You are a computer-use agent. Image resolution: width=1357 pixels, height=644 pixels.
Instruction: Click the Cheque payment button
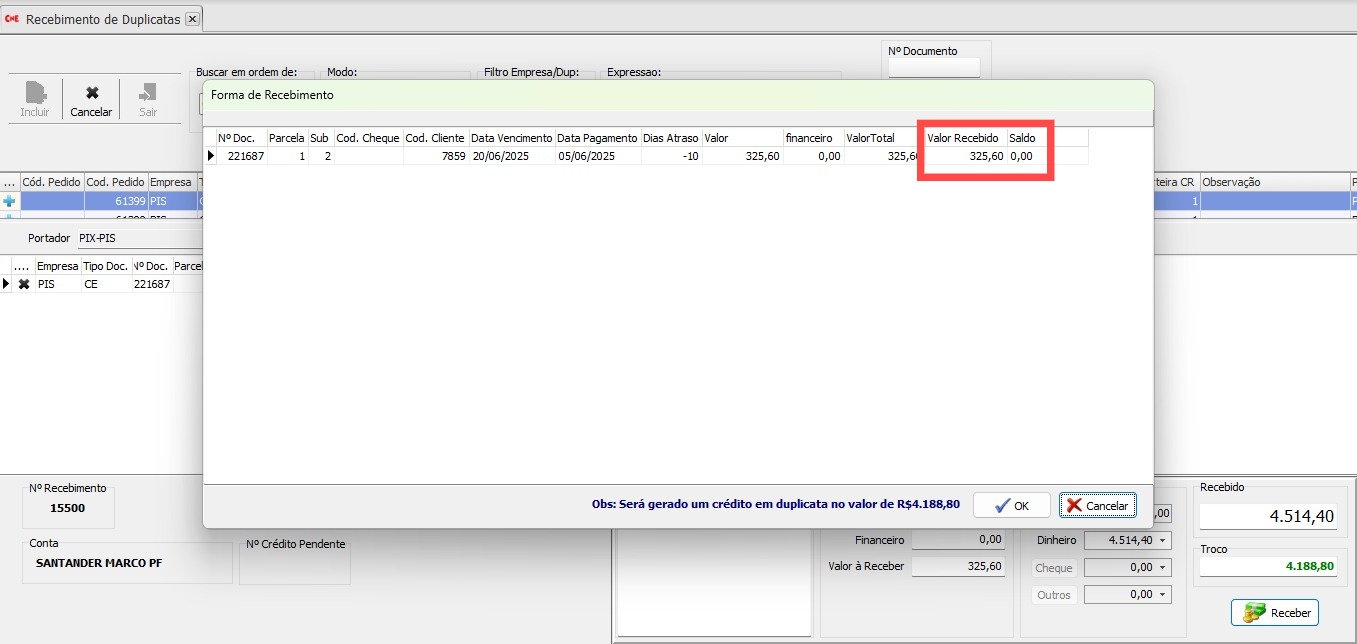1054,568
